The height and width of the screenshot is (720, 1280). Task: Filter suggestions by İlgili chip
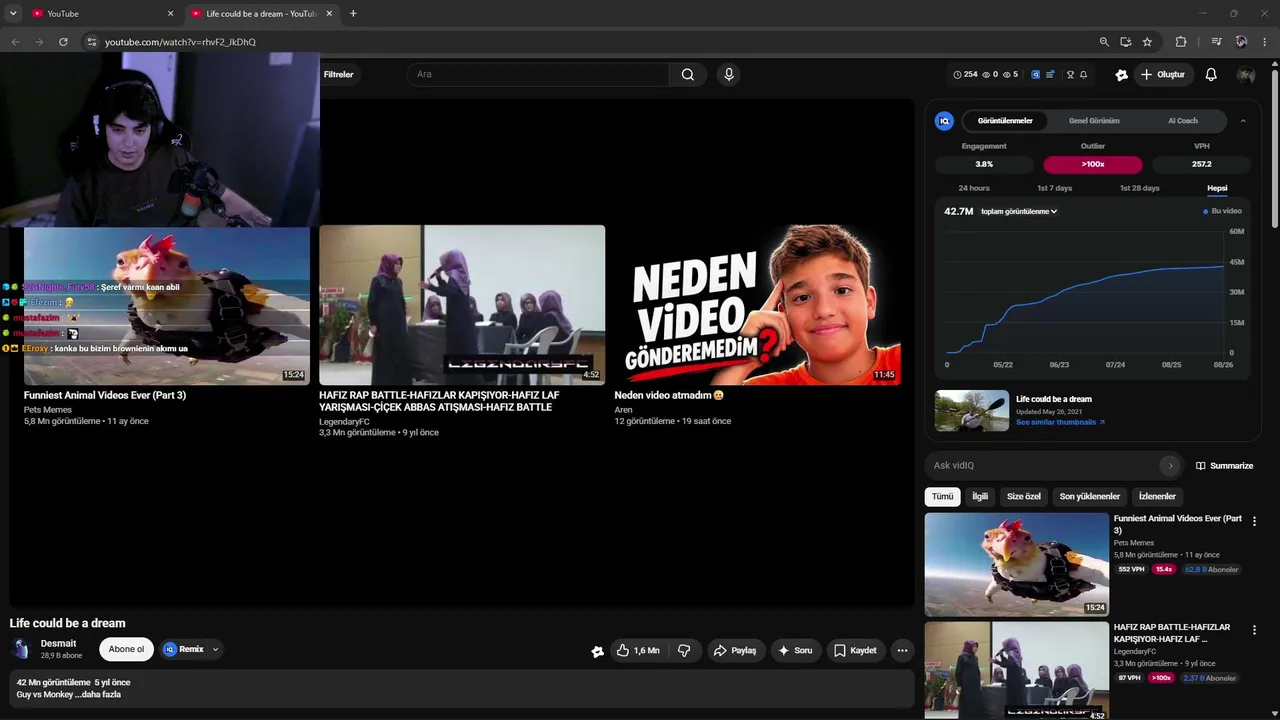(980, 496)
